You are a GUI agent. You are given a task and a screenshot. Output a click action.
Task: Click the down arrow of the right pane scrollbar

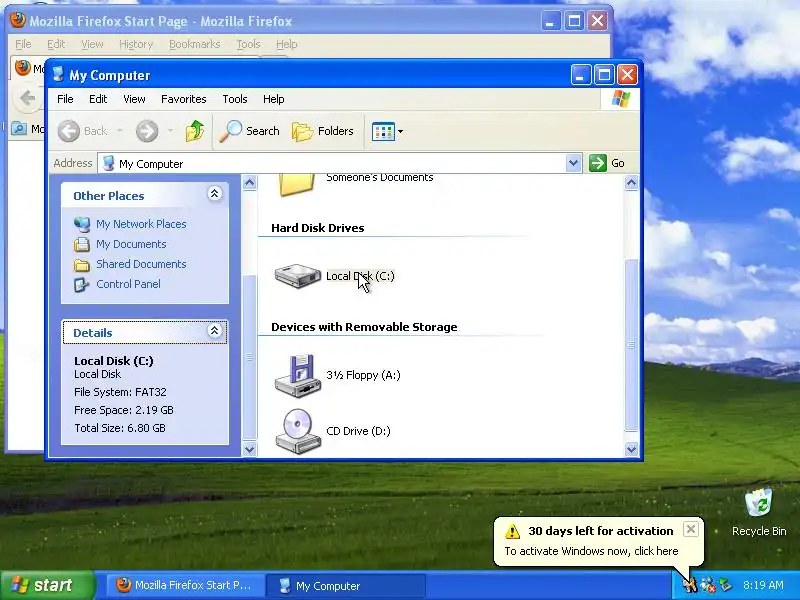click(631, 449)
